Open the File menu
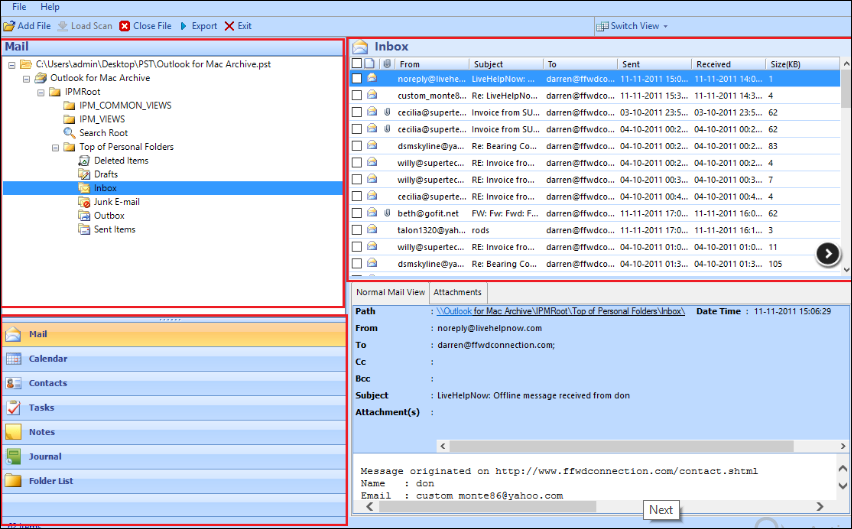 [19, 7]
